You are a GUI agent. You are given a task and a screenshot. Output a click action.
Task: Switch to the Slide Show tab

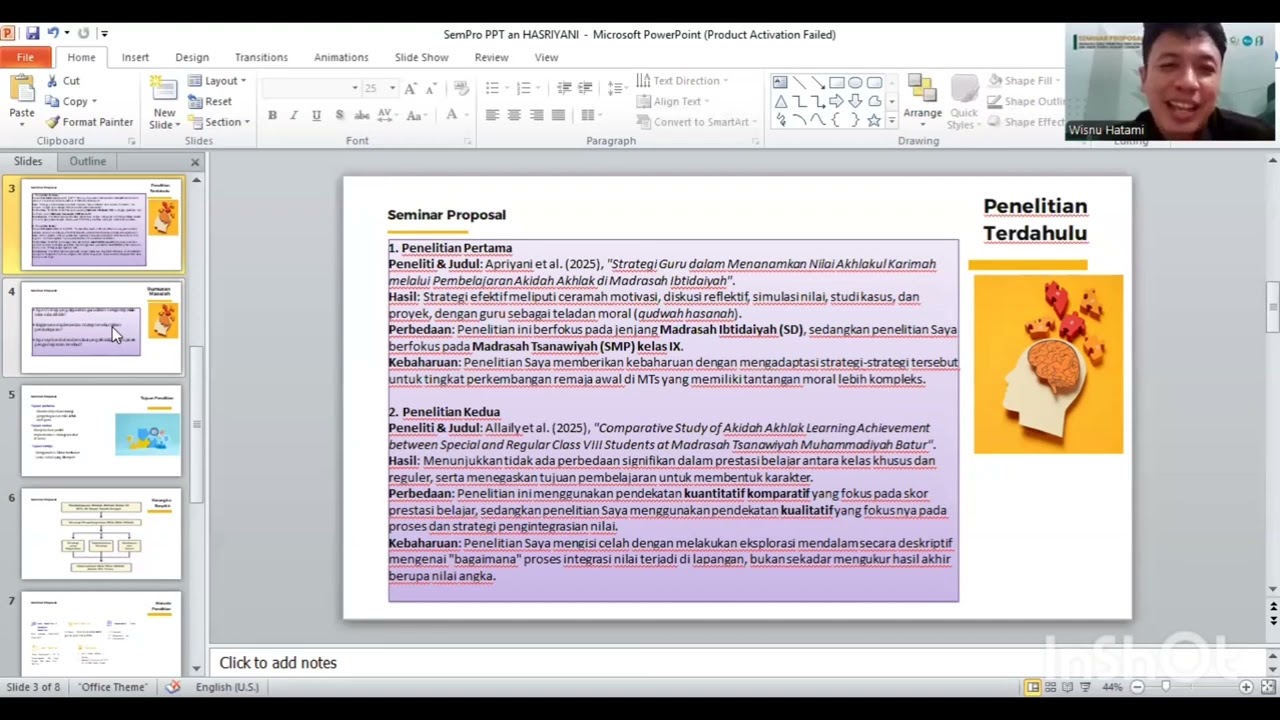(x=421, y=57)
